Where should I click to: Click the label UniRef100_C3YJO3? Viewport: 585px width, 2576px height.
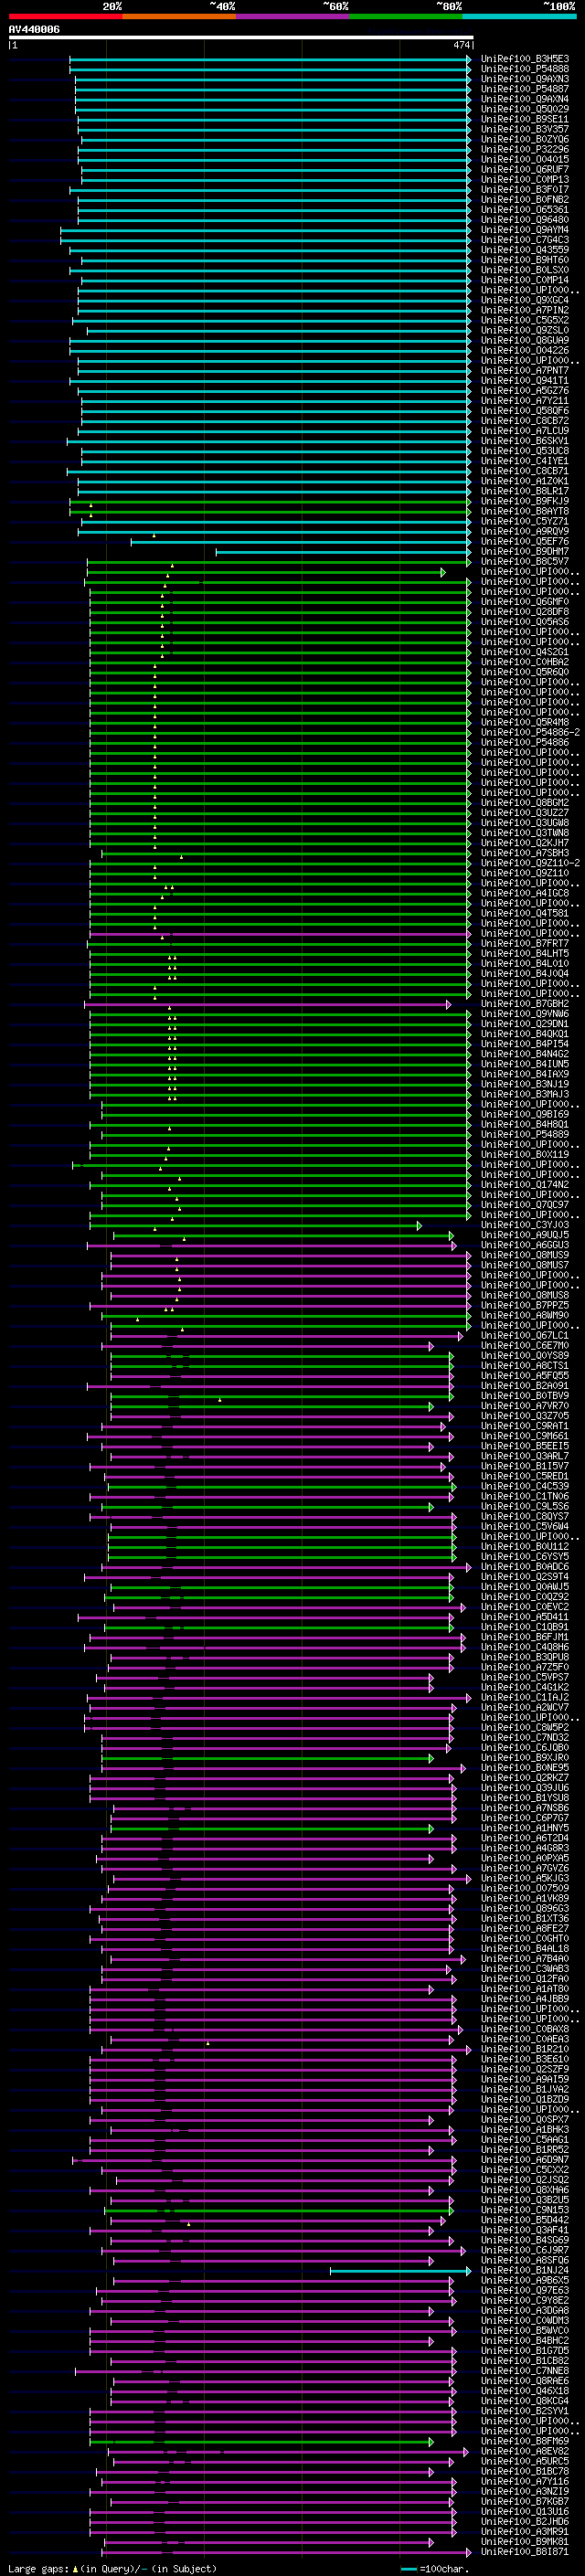[x=525, y=1224]
